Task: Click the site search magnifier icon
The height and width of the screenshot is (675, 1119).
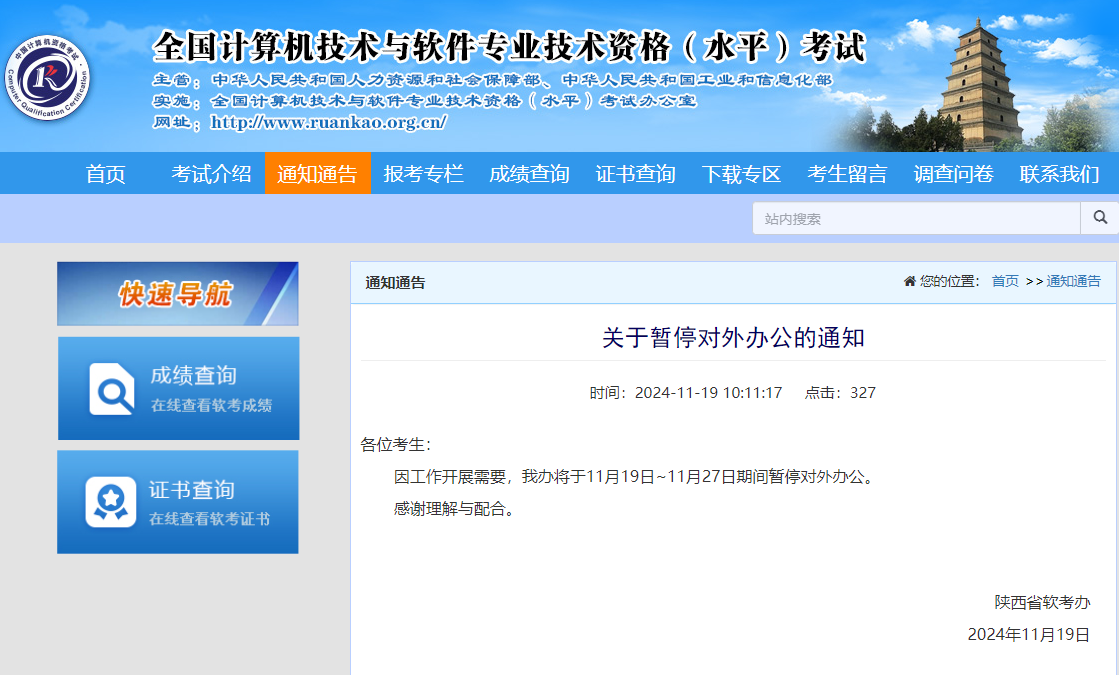Action: (x=1100, y=218)
